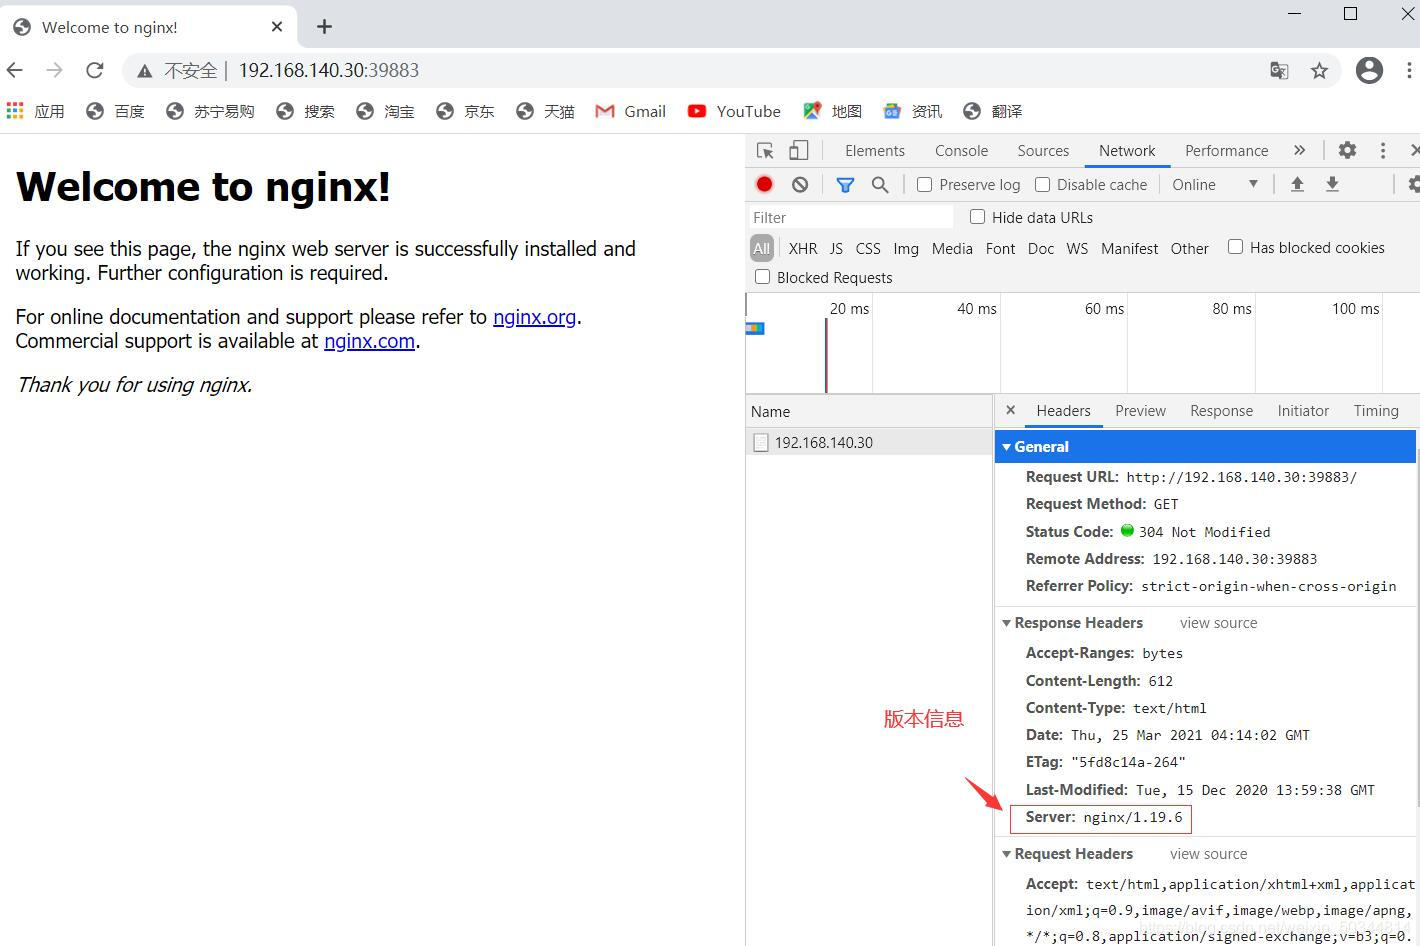Clear the network log

click(800, 184)
